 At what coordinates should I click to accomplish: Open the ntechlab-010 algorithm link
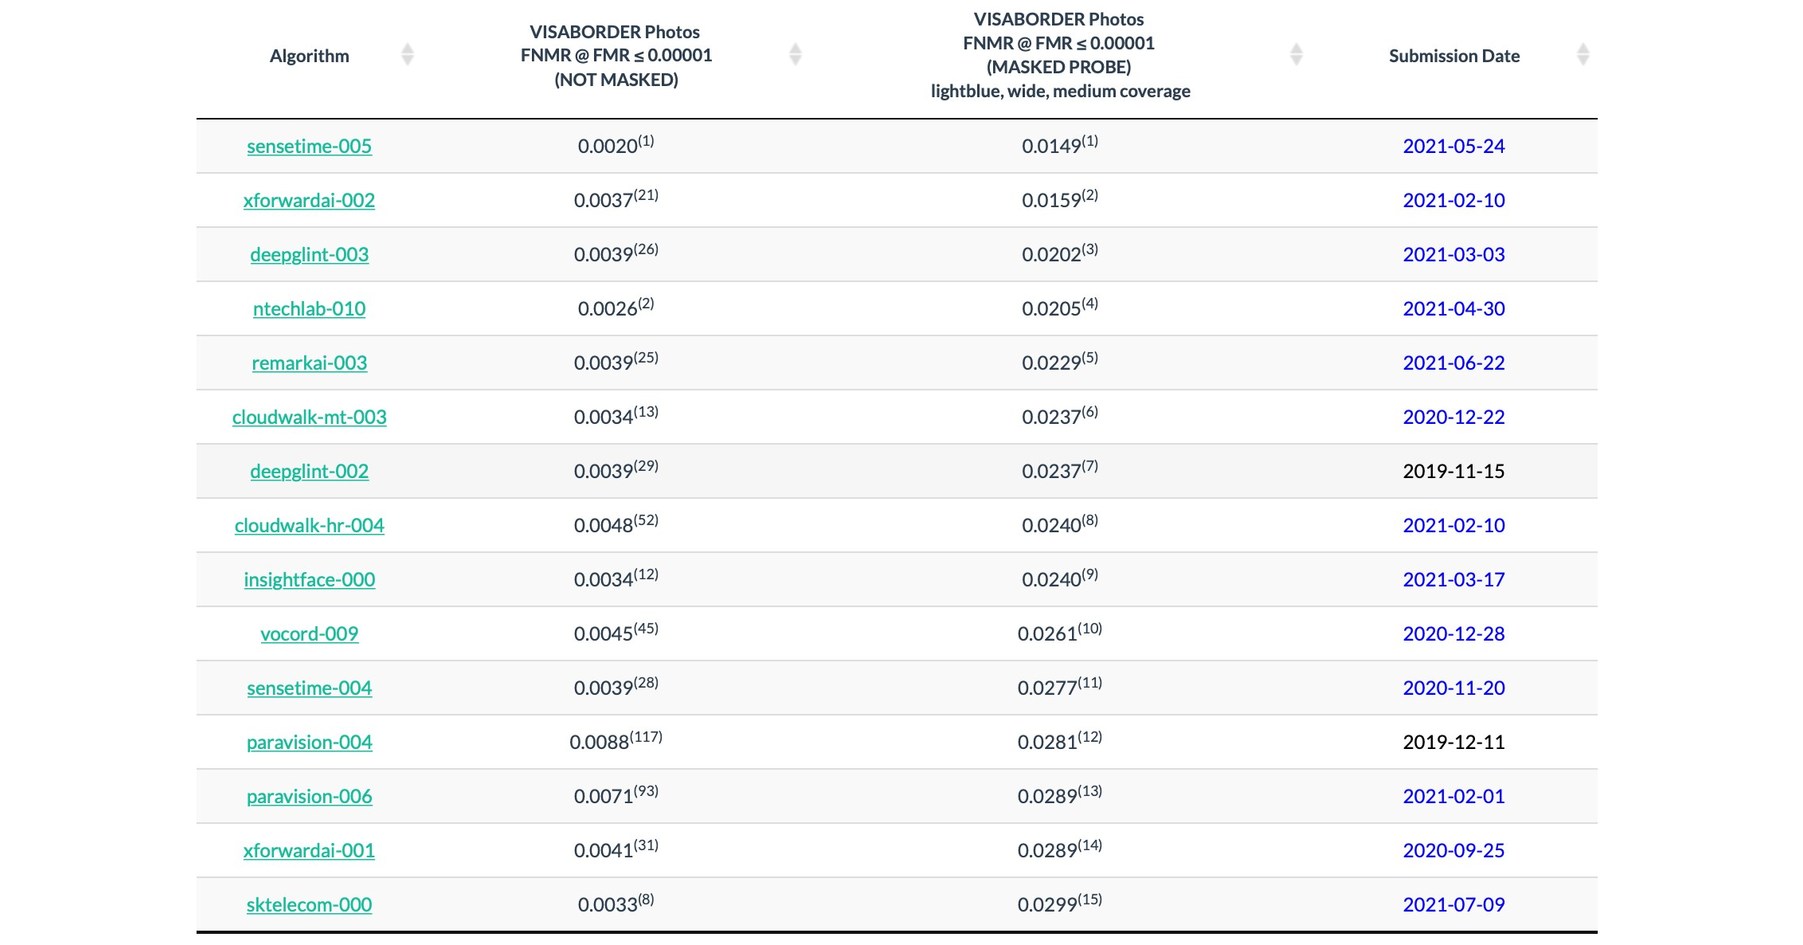point(309,308)
